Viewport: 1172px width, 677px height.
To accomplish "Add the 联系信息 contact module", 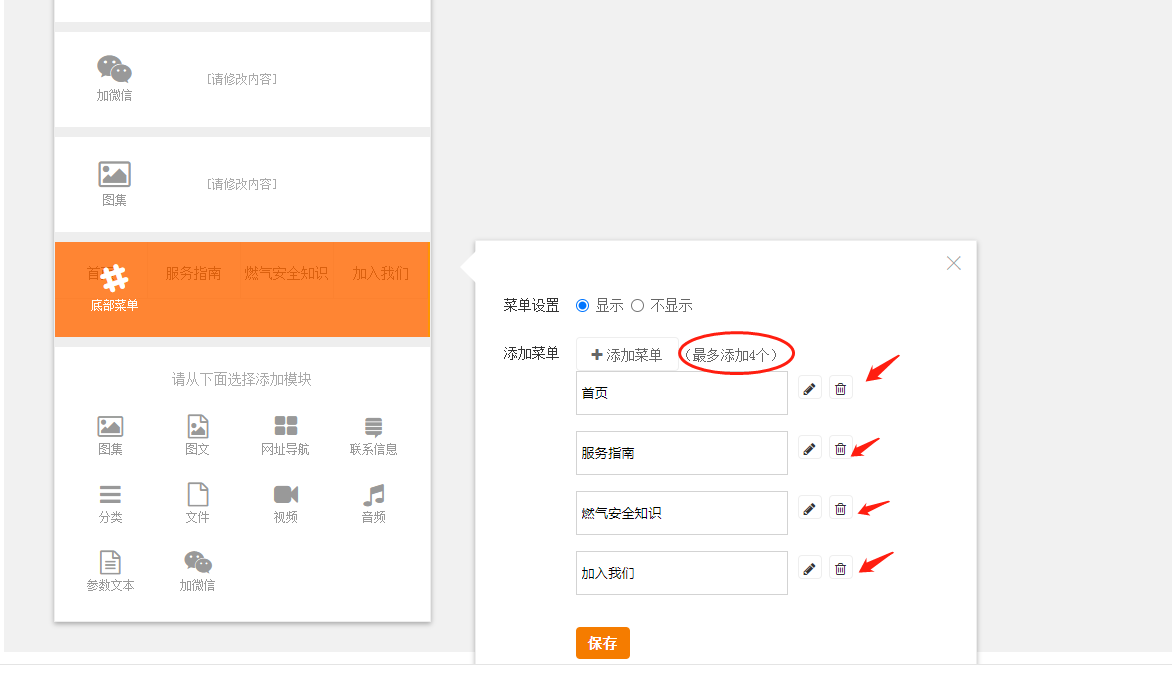I will click(x=373, y=435).
